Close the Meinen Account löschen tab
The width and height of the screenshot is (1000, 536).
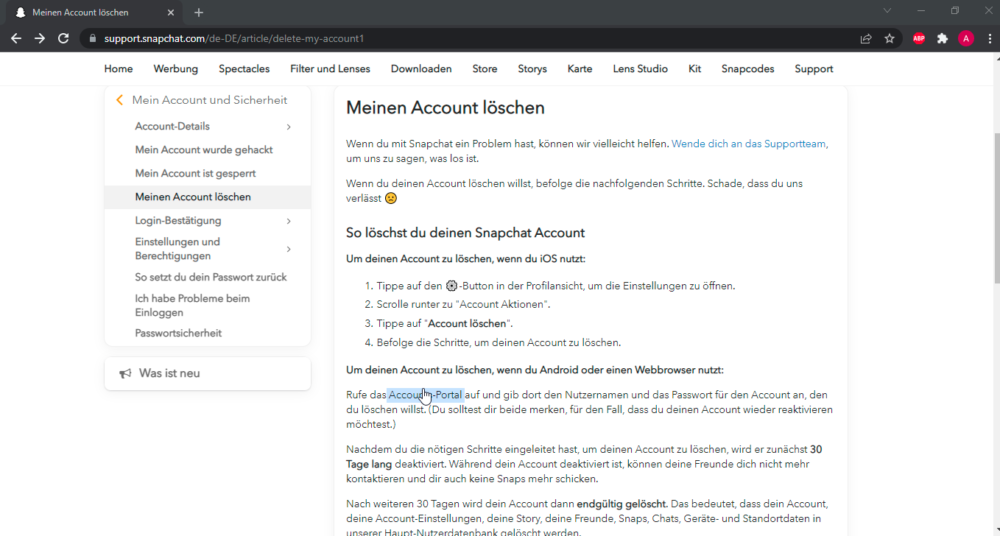tap(170, 12)
